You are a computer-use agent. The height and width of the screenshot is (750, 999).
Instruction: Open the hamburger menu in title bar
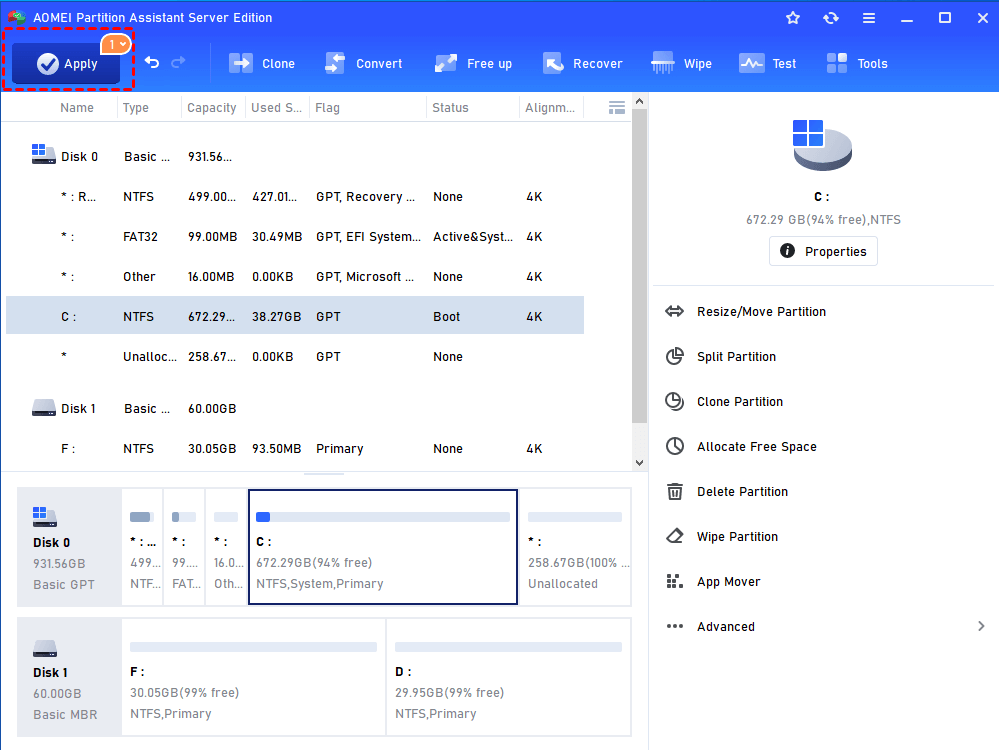click(868, 18)
